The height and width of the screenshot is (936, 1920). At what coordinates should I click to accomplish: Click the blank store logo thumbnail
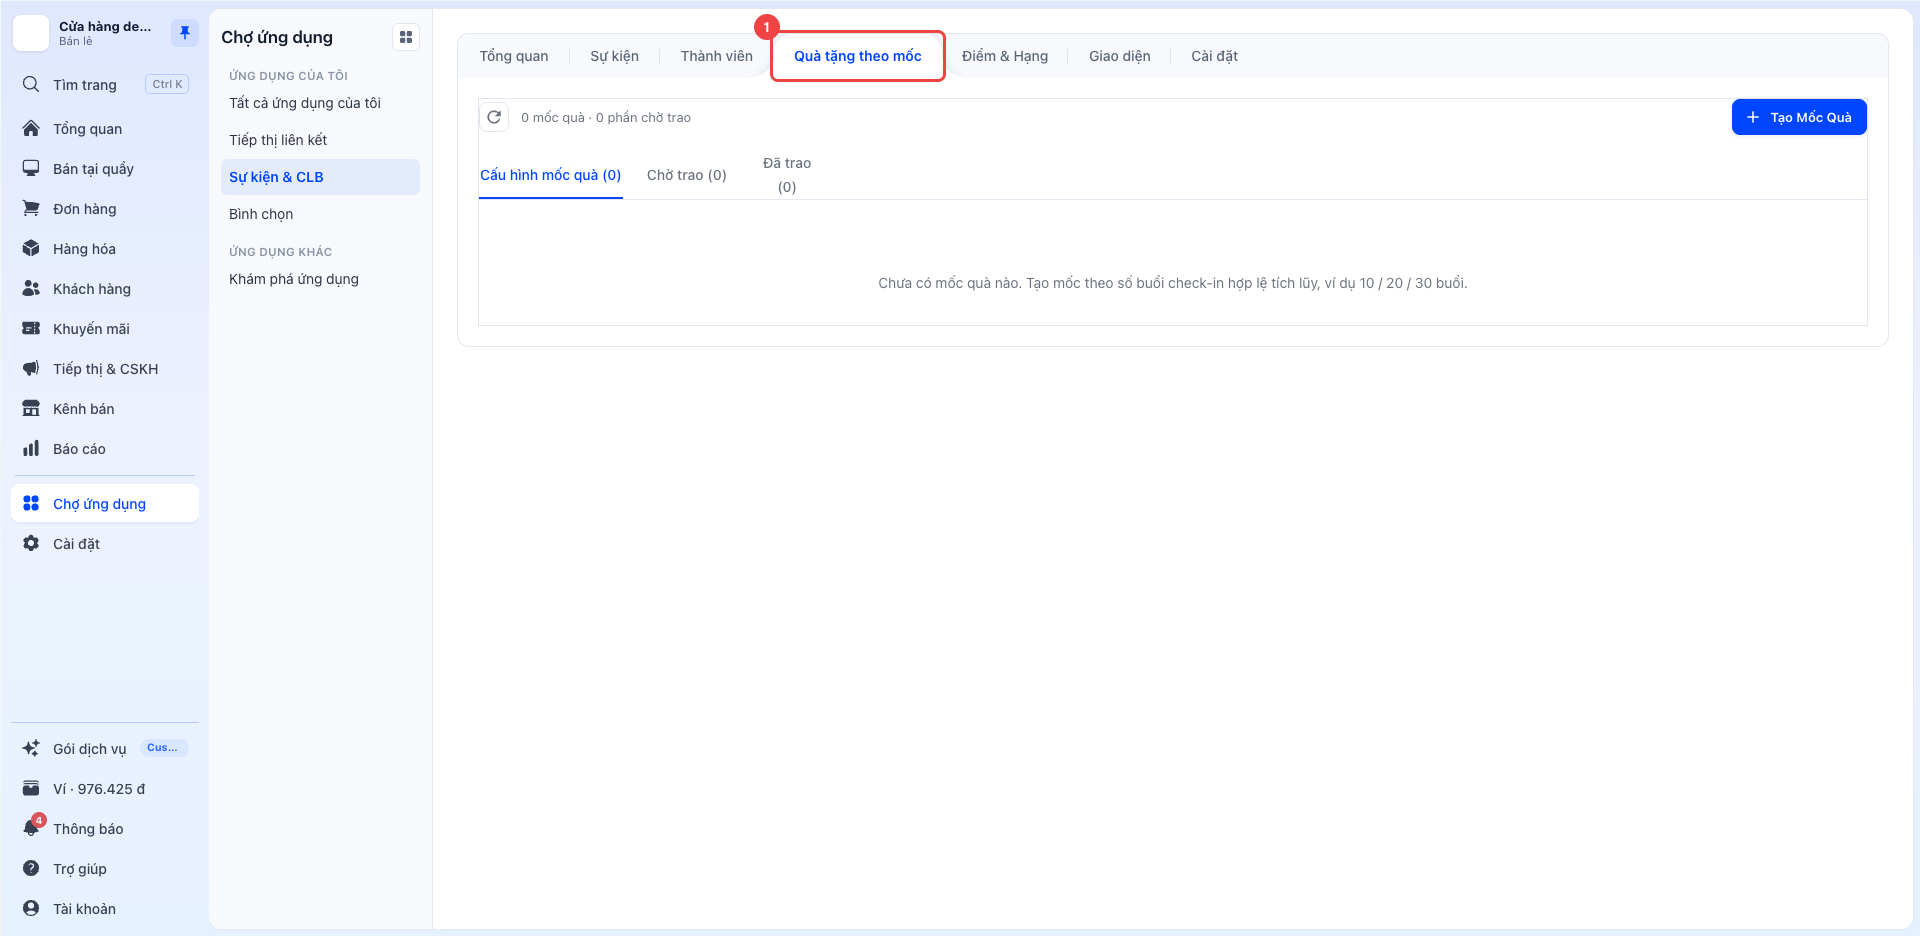click(31, 33)
